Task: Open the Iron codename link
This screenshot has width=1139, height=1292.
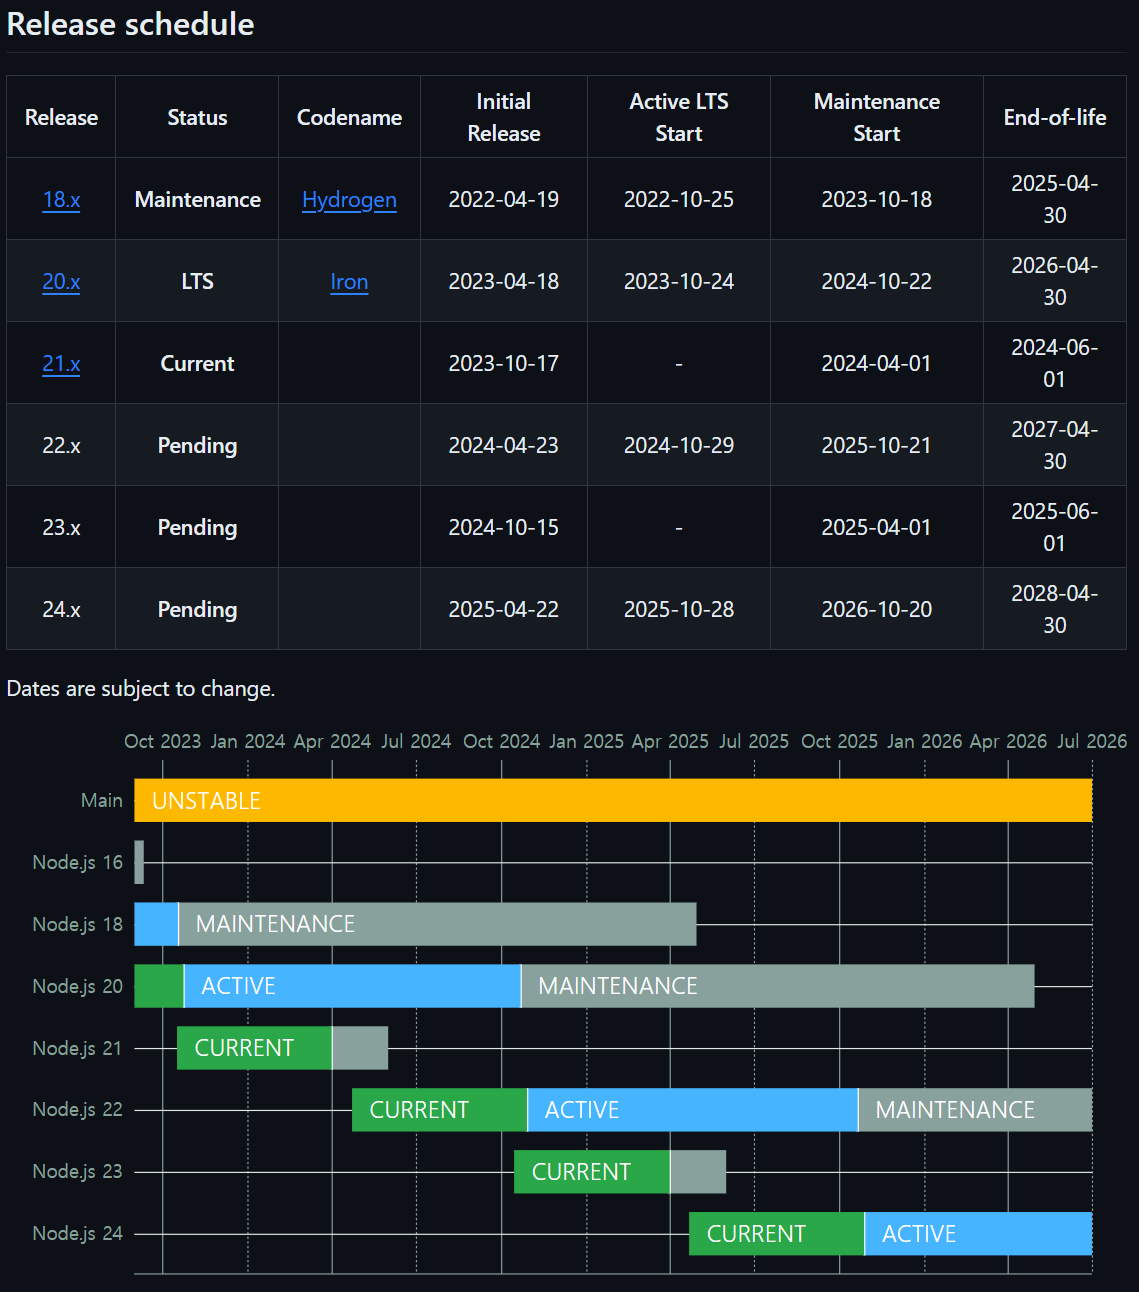Action: [x=349, y=281]
